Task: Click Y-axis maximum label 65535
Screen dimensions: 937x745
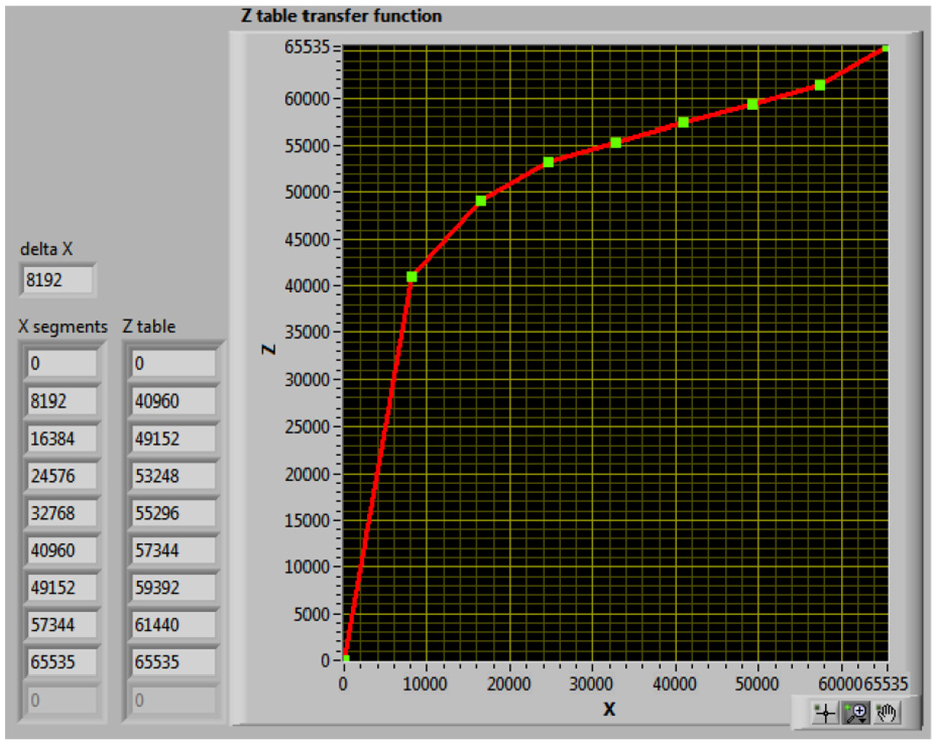Action: [307, 47]
